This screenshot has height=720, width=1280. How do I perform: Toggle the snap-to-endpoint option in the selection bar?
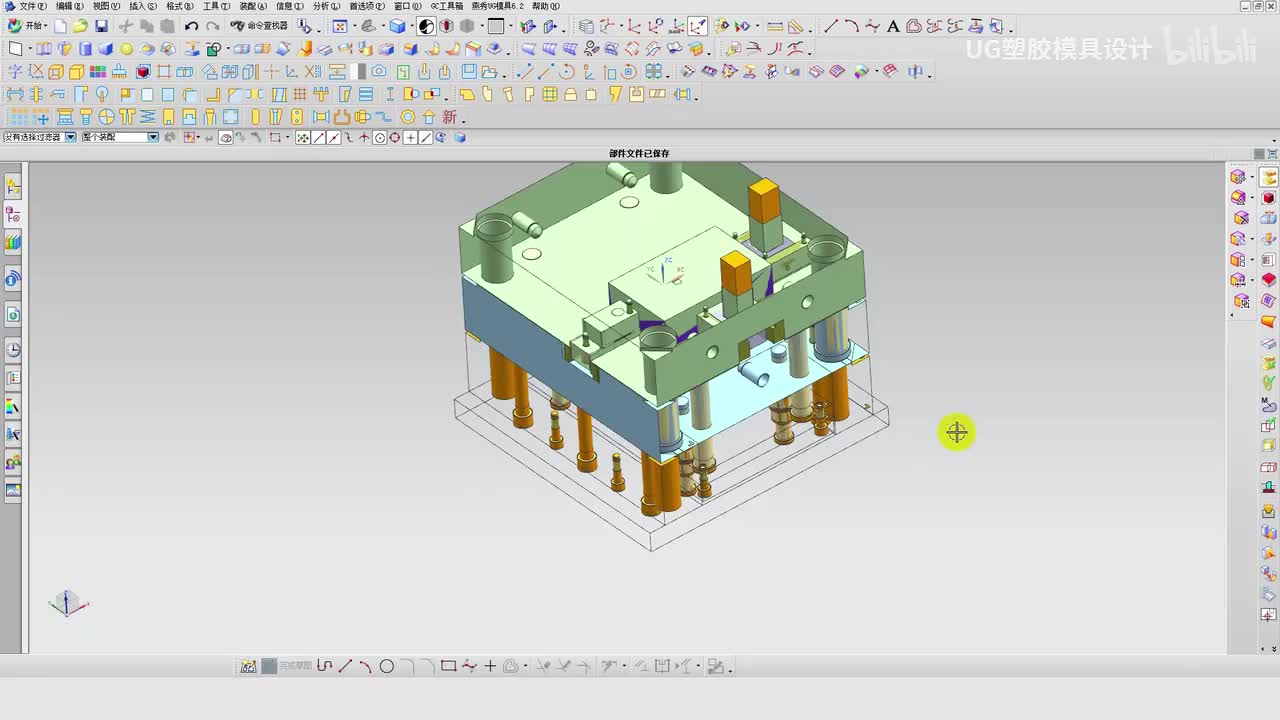[x=319, y=138]
